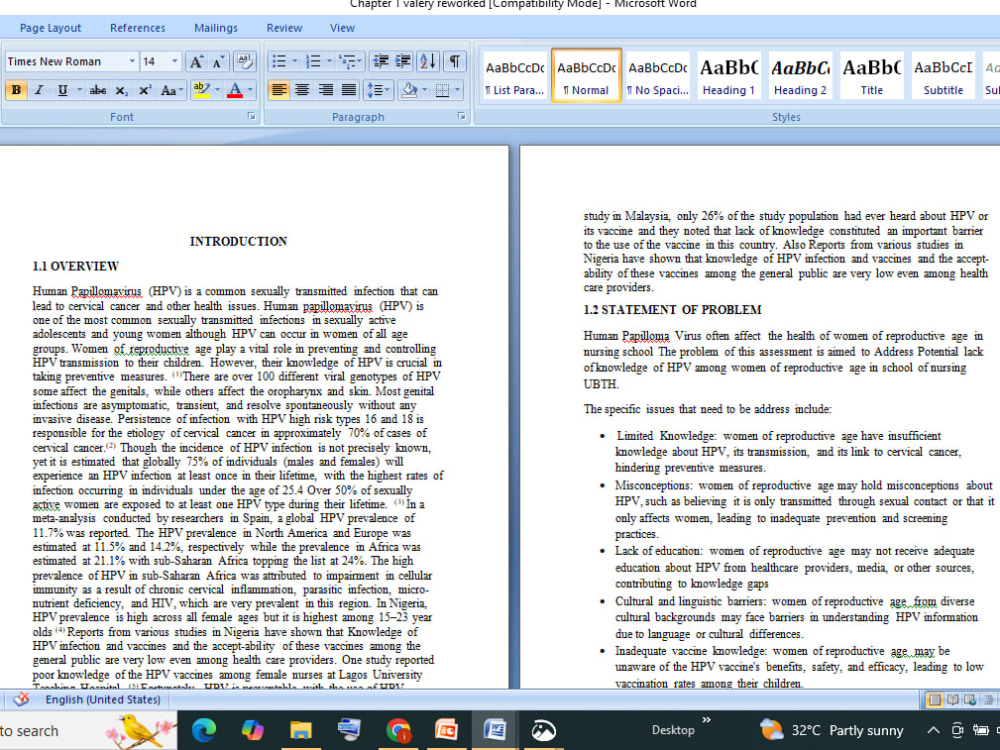Image resolution: width=1000 pixels, height=750 pixels.
Task: Apply the Normal style
Action: [x=586, y=76]
